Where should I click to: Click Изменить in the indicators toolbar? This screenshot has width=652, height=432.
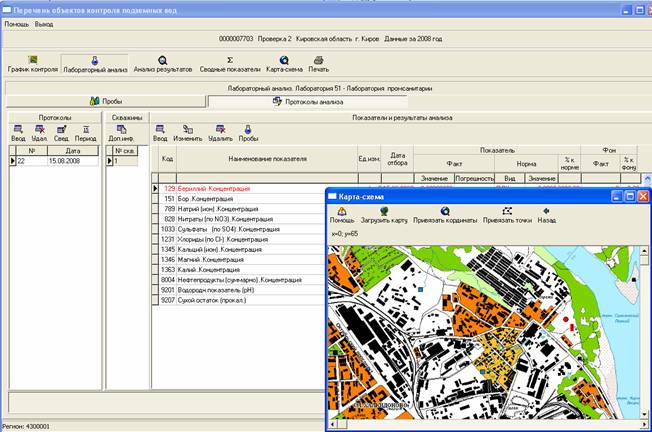(186, 133)
